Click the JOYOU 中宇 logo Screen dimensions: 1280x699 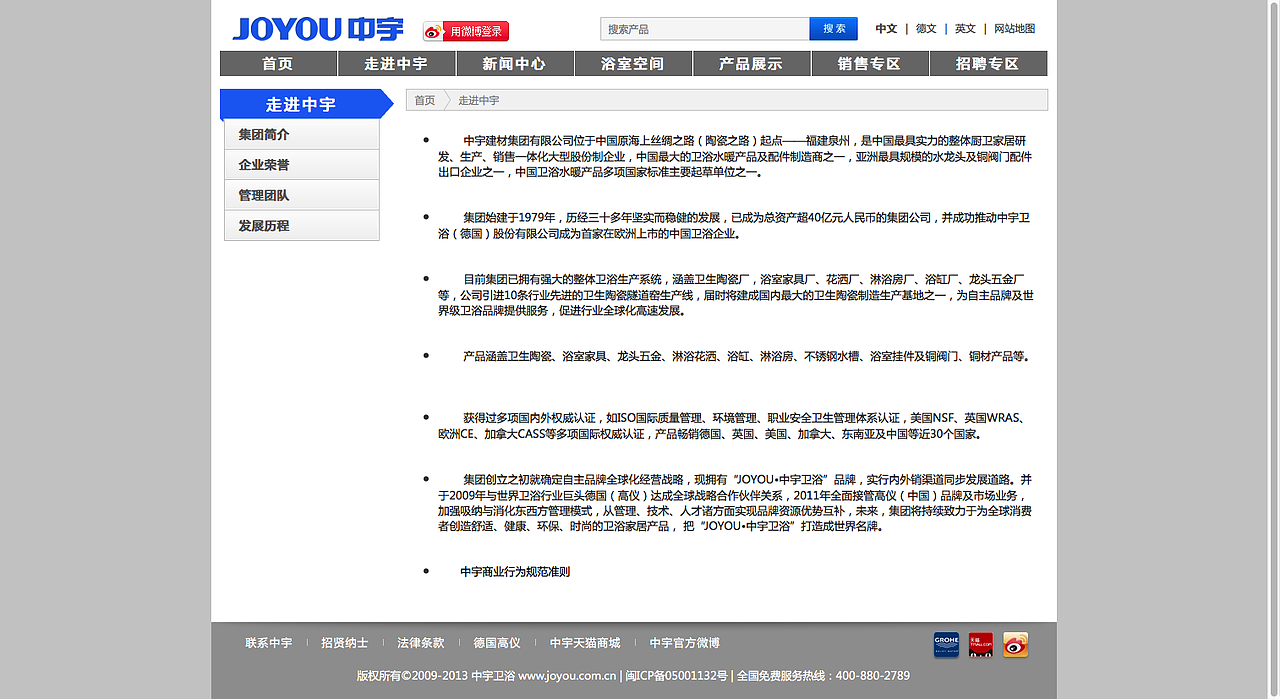(318, 29)
